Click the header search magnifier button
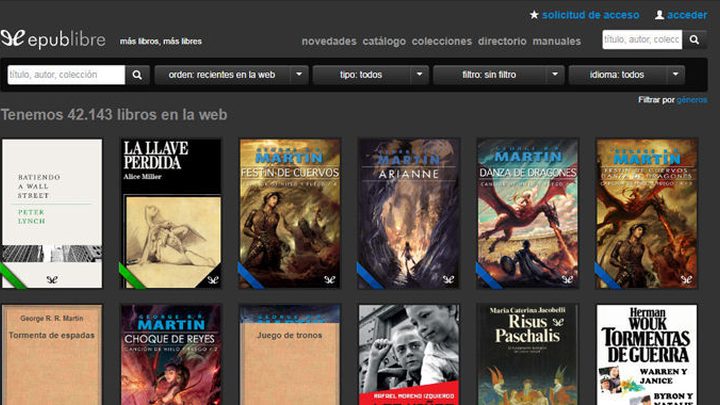This screenshot has width=720, height=405. point(694,40)
